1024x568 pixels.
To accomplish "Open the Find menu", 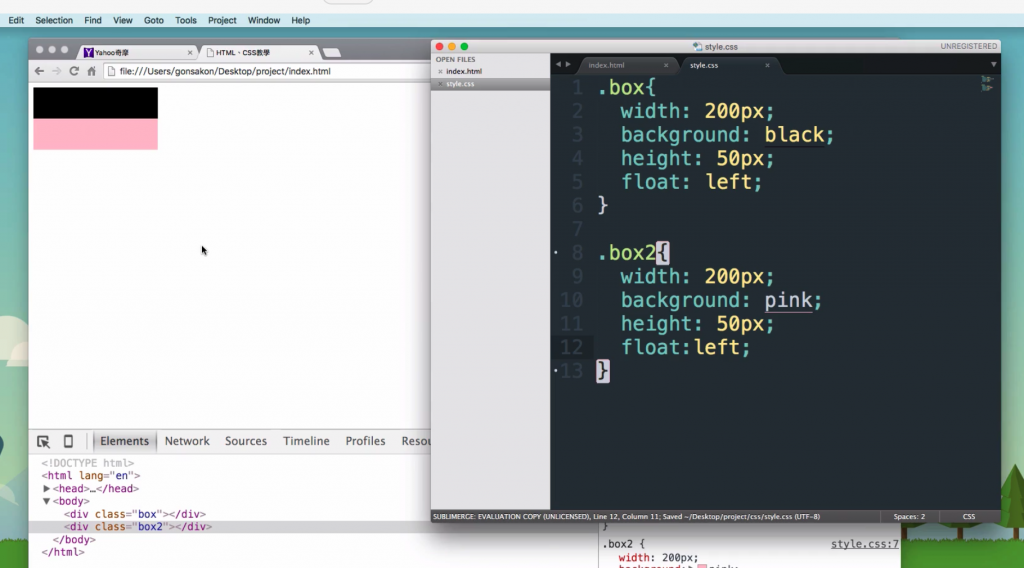I will [93, 20].
